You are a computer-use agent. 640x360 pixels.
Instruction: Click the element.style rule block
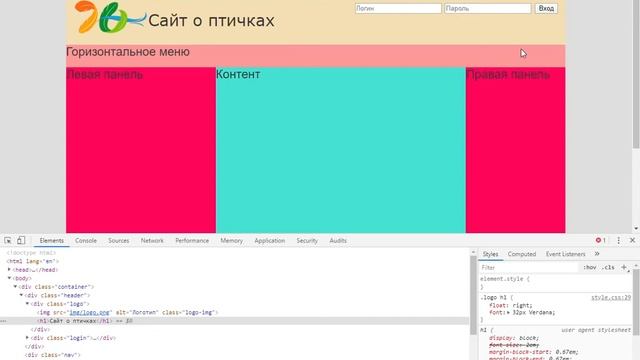554,283
